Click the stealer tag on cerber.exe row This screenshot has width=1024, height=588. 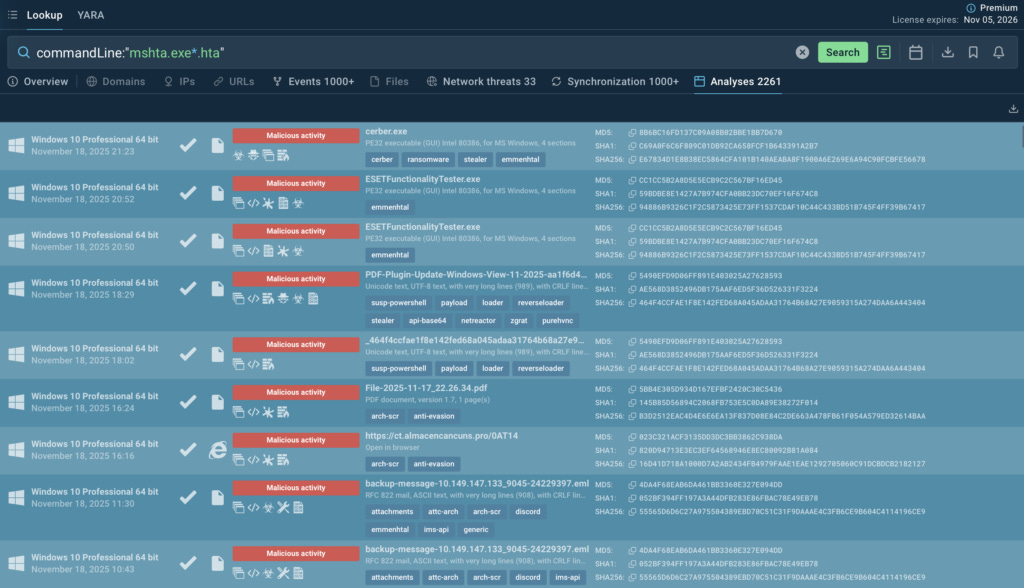pos(475,159)
